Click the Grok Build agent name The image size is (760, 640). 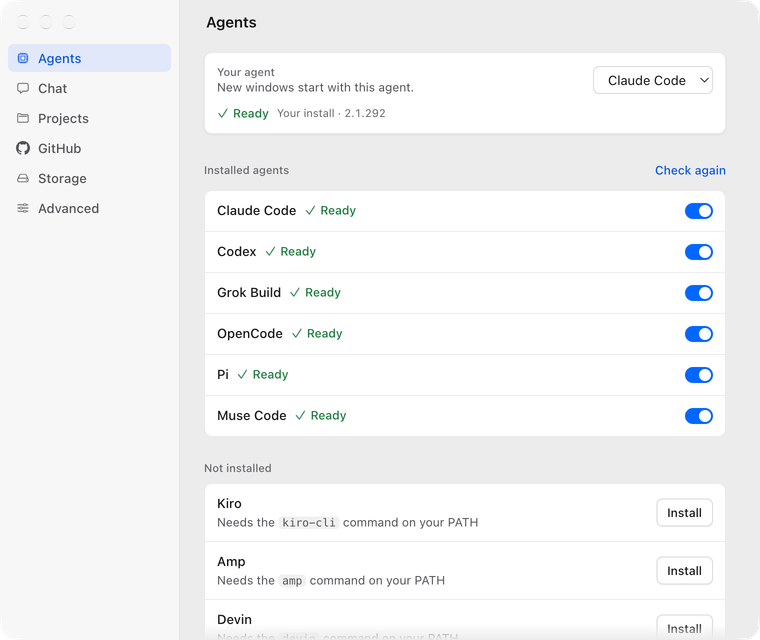coord(249,292)
